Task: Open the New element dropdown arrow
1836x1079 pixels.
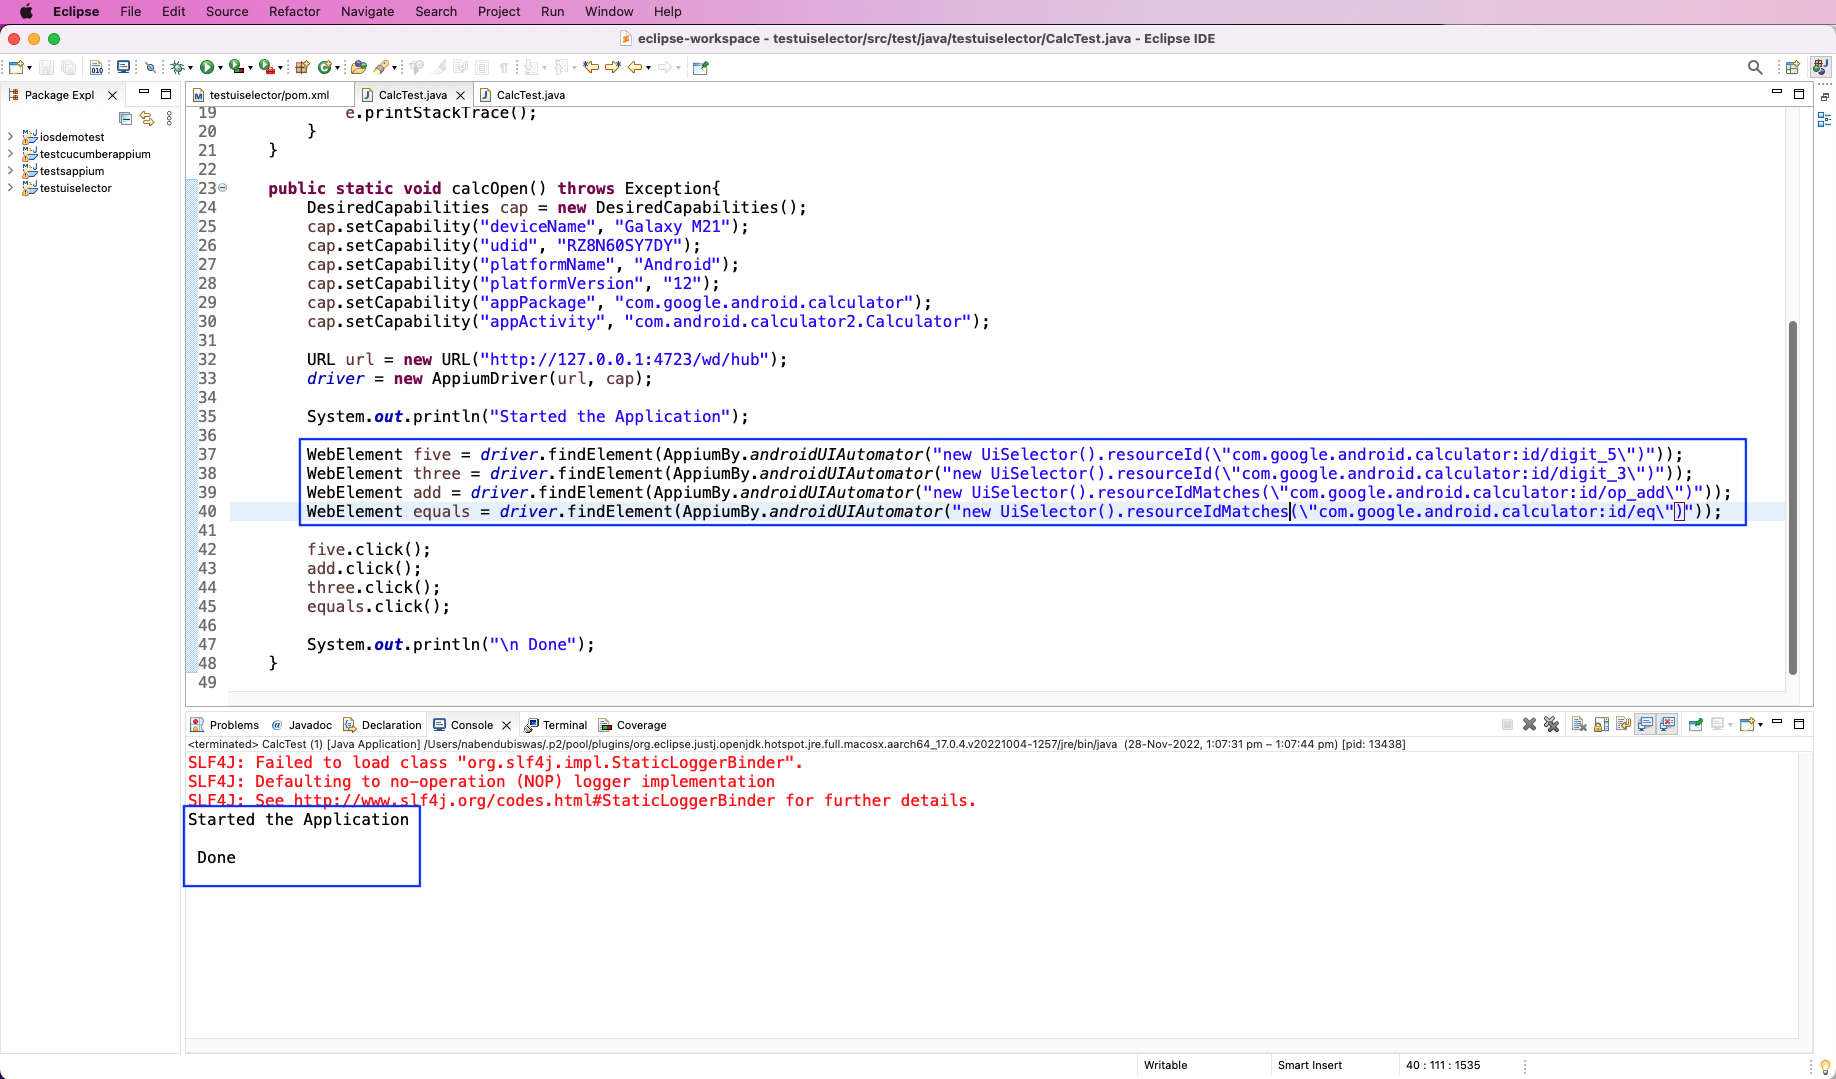Action: coord(27,67)
